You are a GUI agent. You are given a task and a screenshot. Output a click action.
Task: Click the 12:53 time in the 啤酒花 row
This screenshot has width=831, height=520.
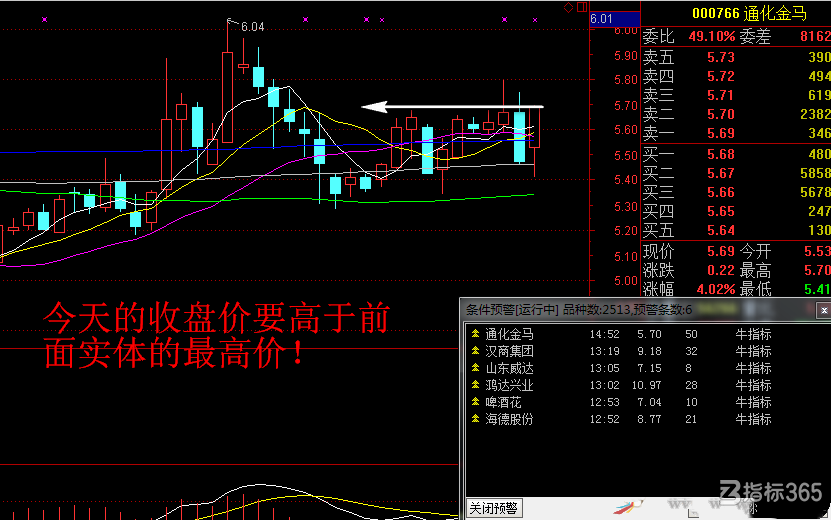coord(605,402)
